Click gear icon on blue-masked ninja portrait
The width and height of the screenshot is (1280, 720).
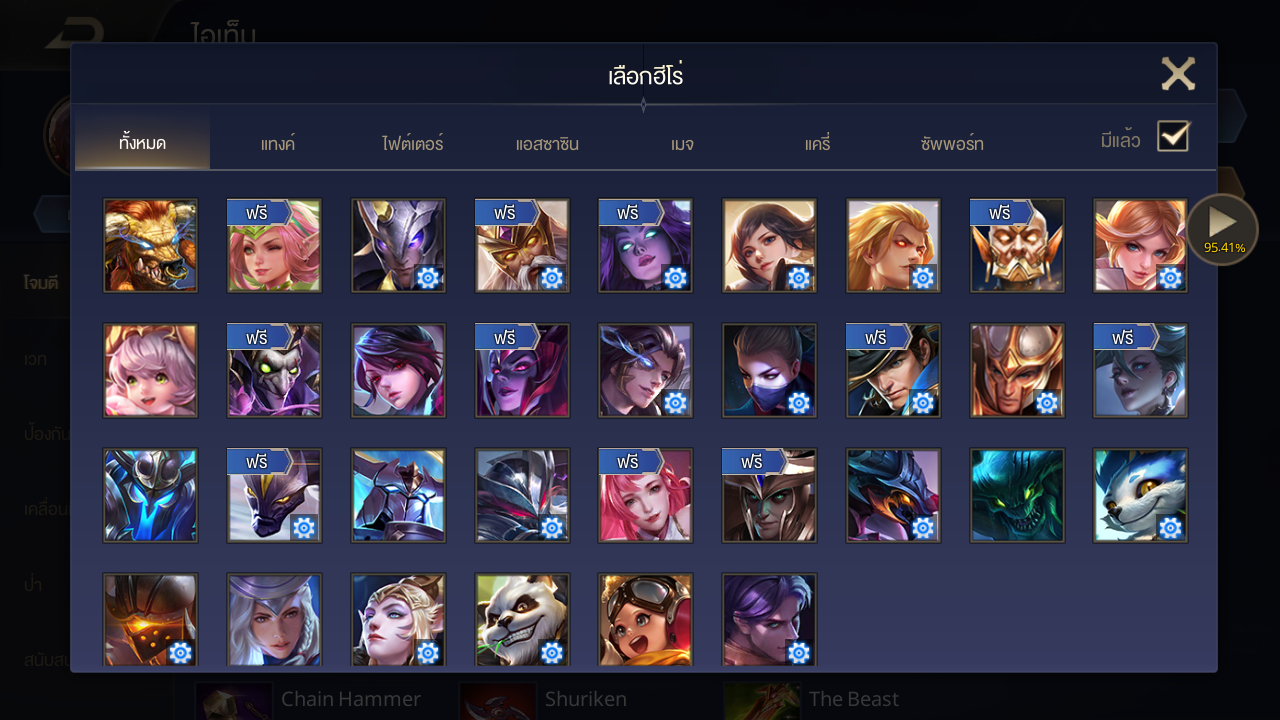pos(799,403)
